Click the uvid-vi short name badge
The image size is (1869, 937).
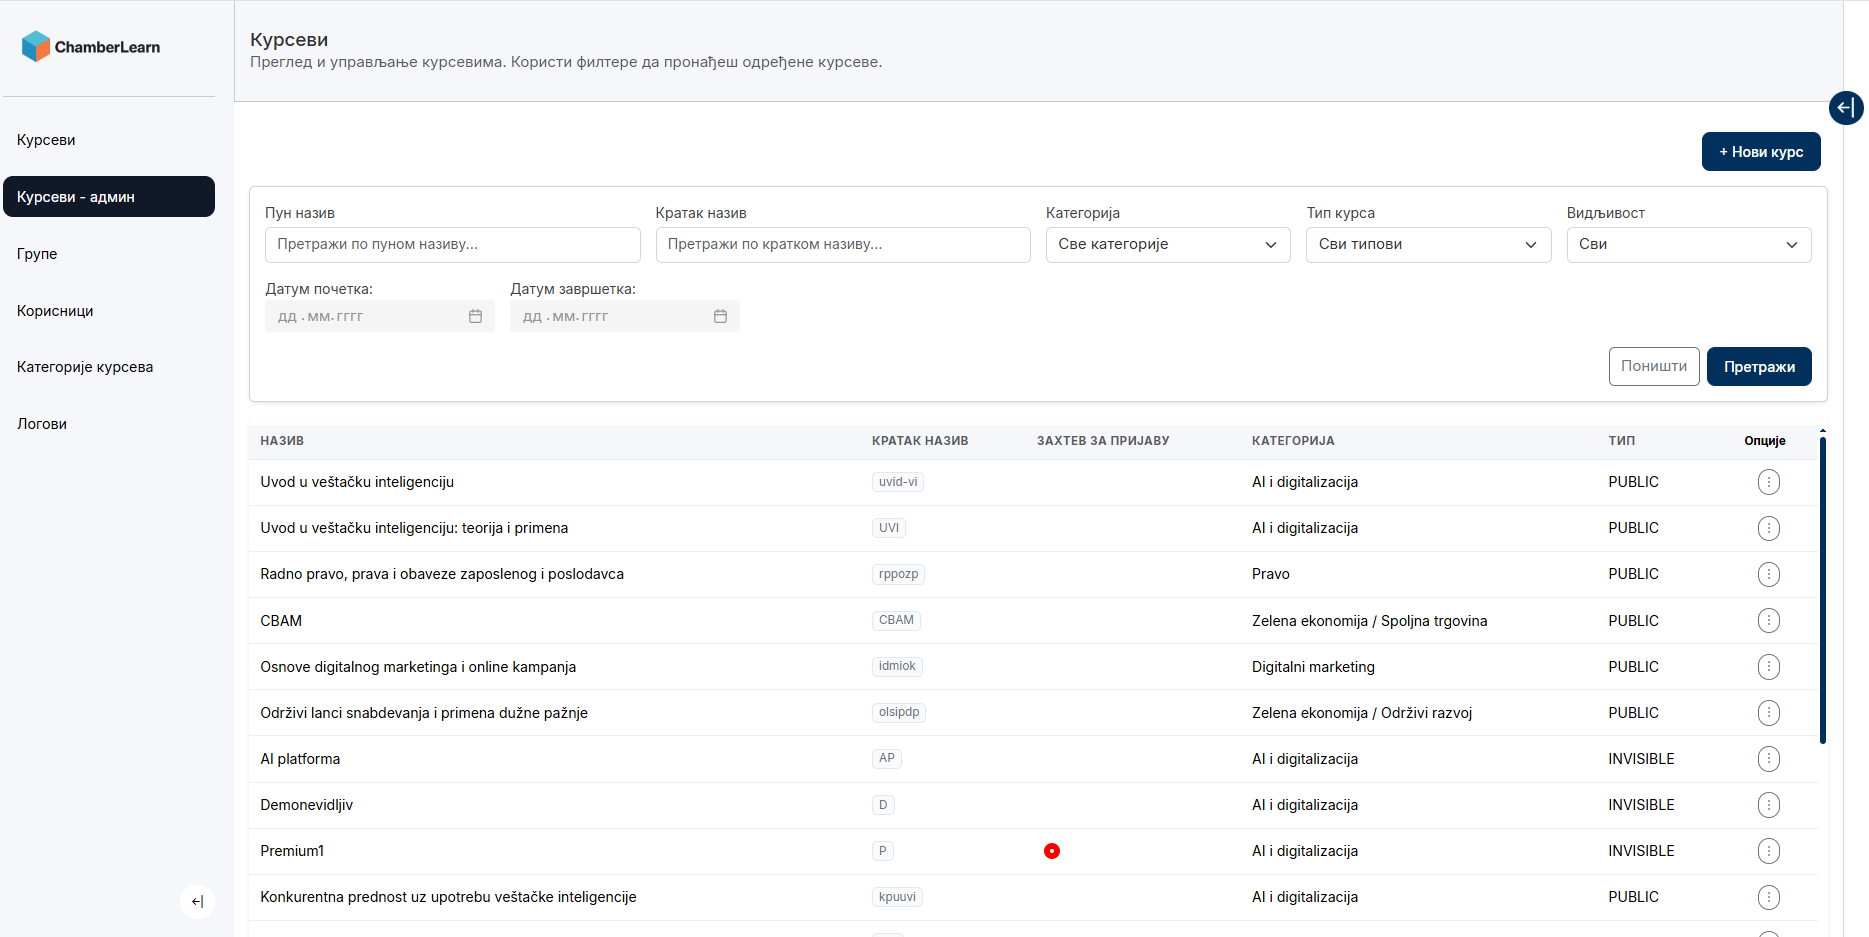(x=898, y=482)
